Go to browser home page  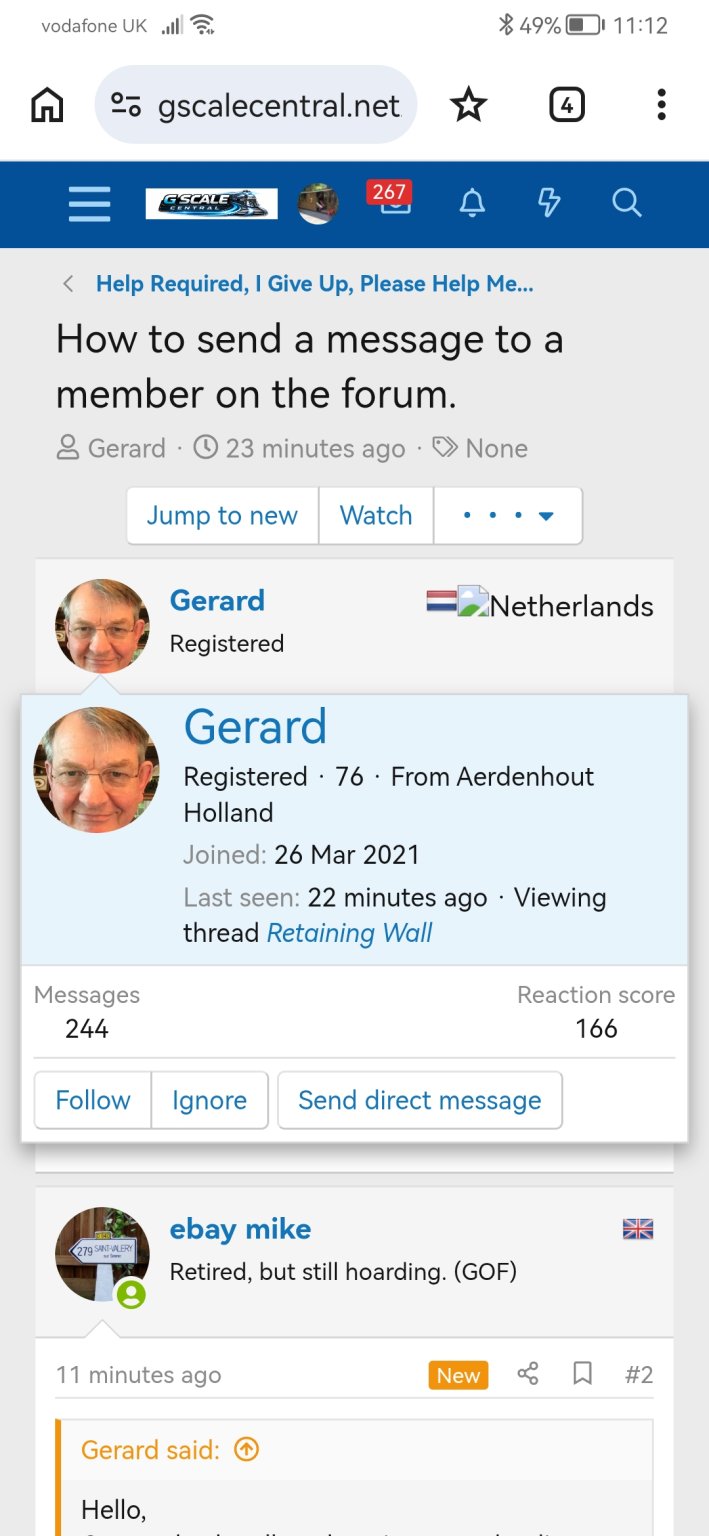(x=47, y=105)
